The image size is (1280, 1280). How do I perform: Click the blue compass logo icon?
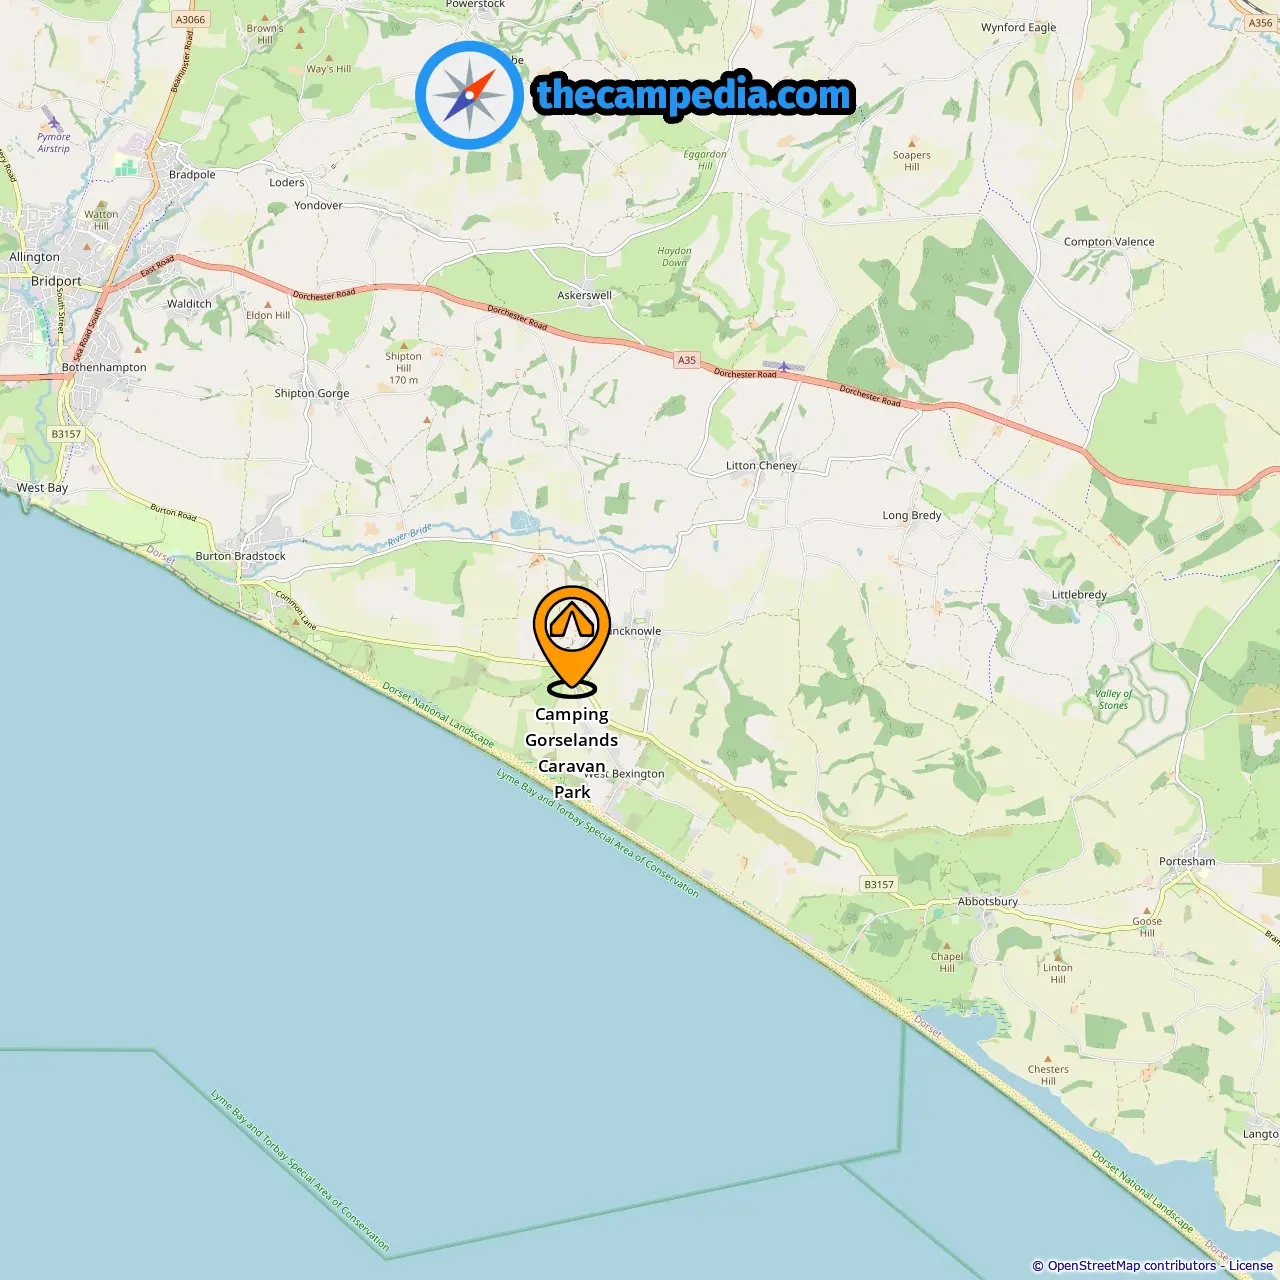pyautogui.click(x=469, y=96)
